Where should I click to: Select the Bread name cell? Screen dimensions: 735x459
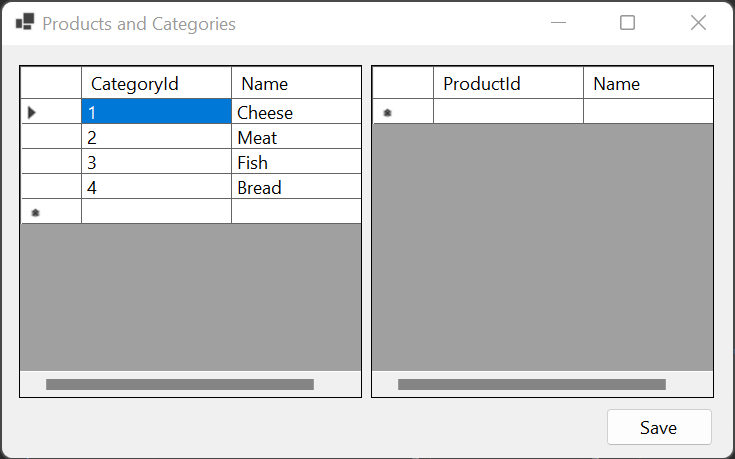[295, 188]
